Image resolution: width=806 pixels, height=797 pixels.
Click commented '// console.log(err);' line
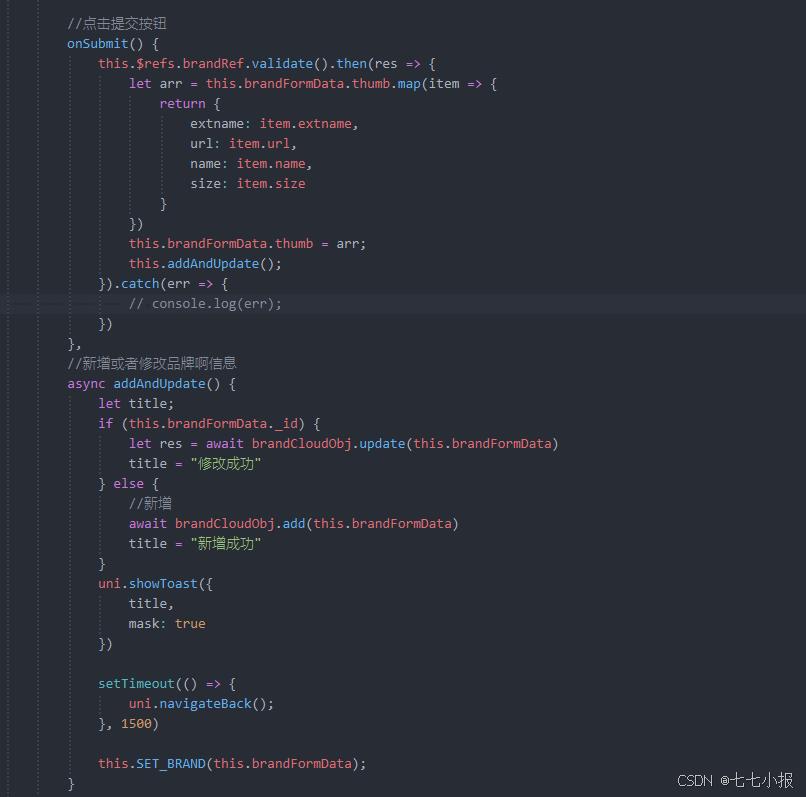(205, 304)
